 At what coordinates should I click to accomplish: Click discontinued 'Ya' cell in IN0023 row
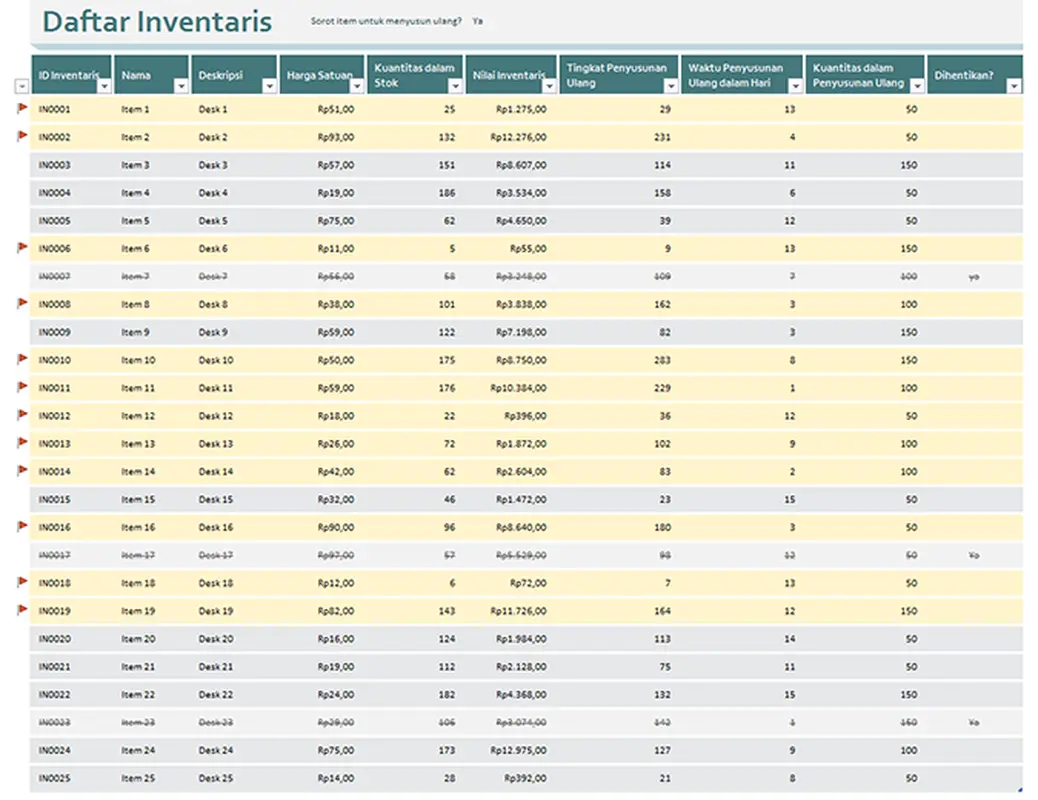coord(973,723)
